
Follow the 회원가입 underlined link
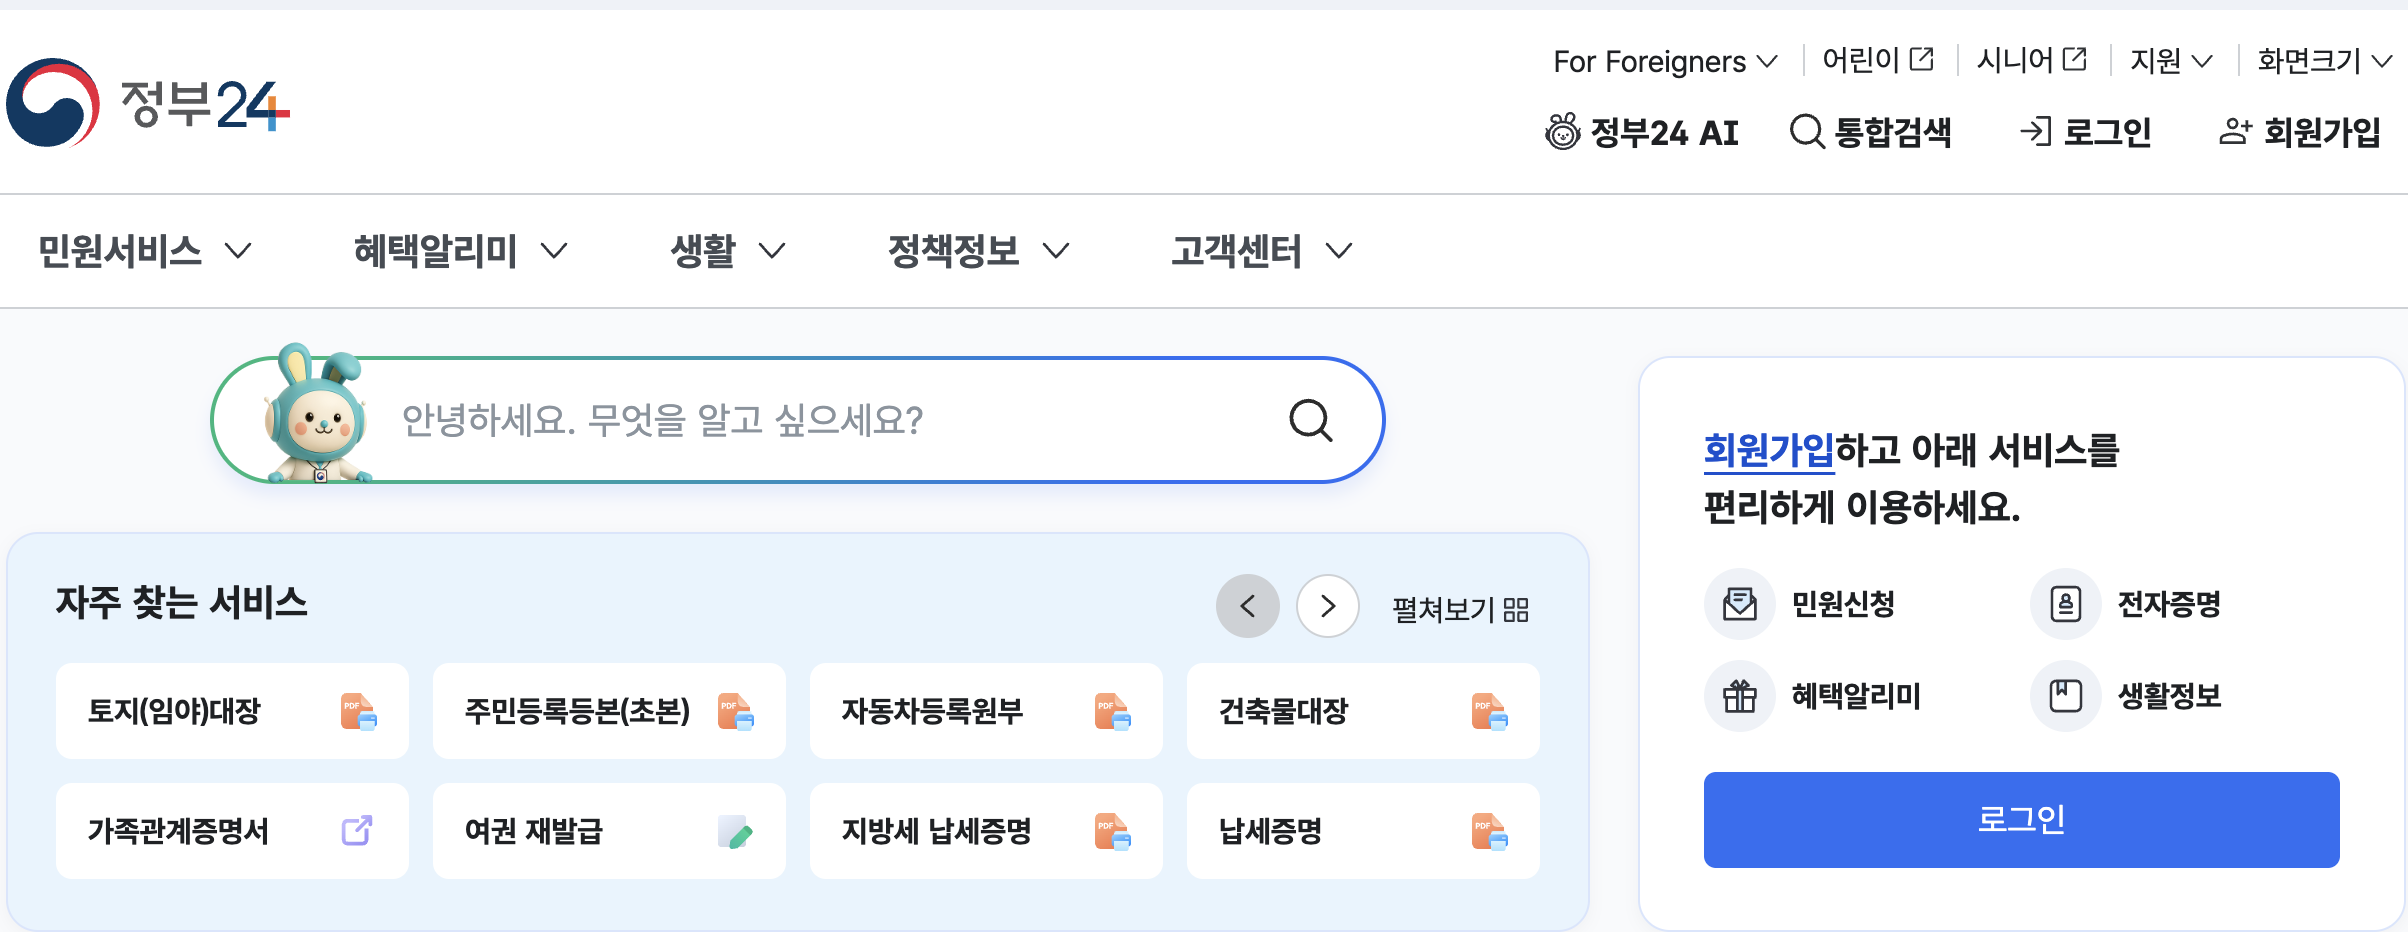1769,450
